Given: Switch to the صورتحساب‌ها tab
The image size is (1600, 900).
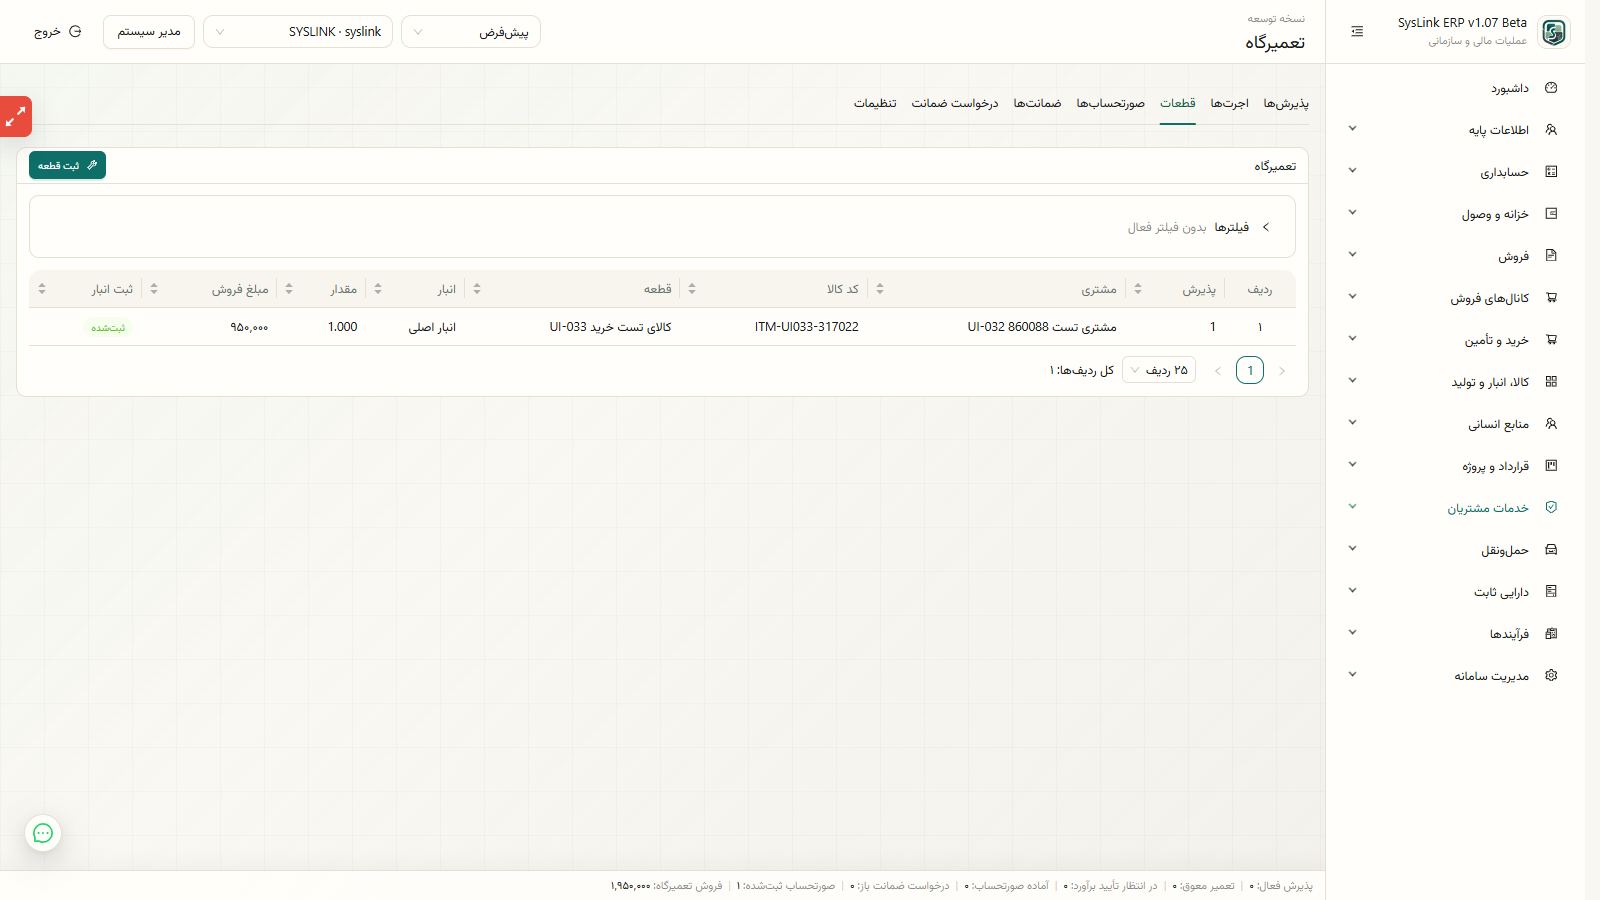Looking at the screenshot, I should click(1111, 103).
